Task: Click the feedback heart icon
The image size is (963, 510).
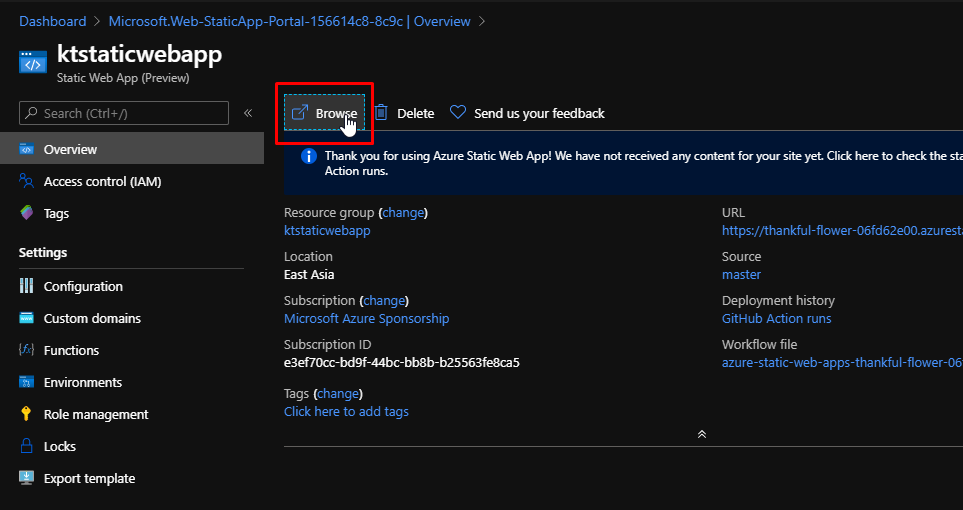Action: point(458,112)
